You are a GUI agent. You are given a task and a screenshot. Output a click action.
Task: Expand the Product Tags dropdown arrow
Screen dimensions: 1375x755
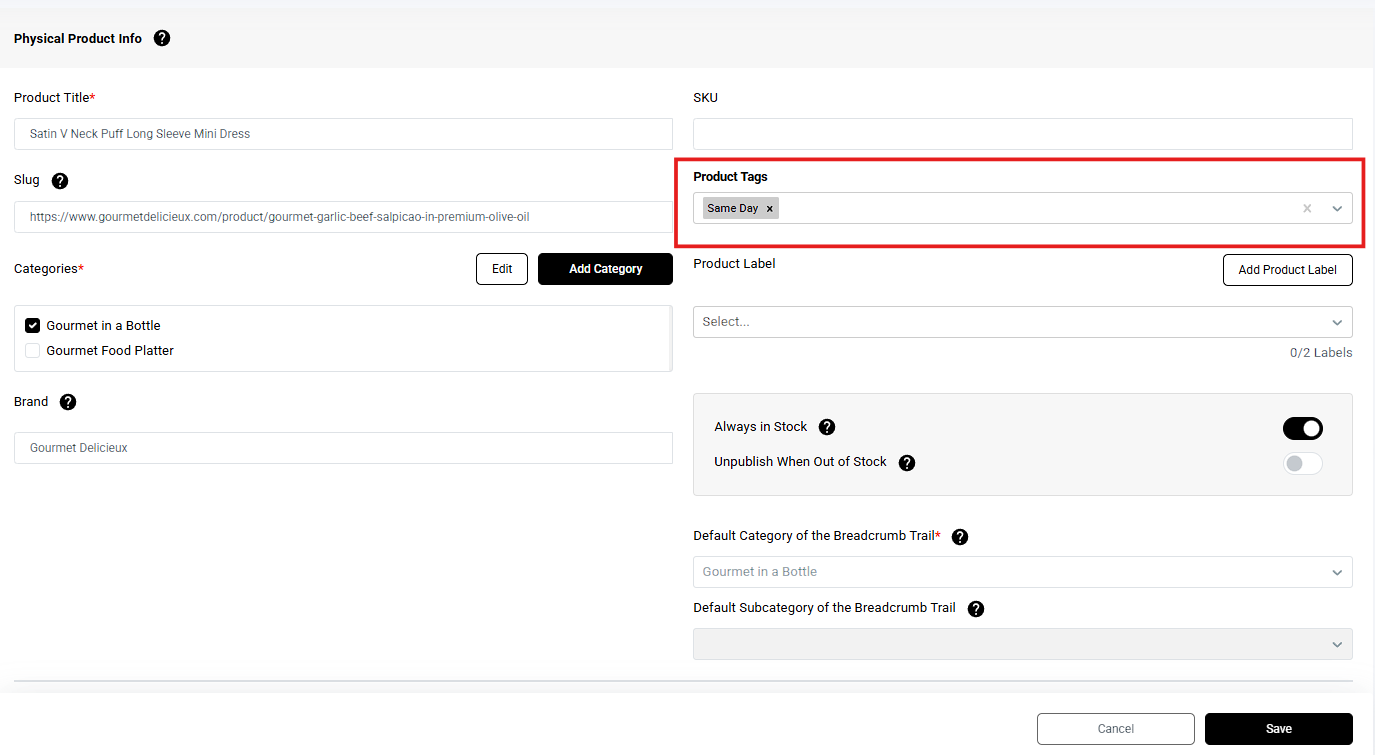tap(1337, 209)
